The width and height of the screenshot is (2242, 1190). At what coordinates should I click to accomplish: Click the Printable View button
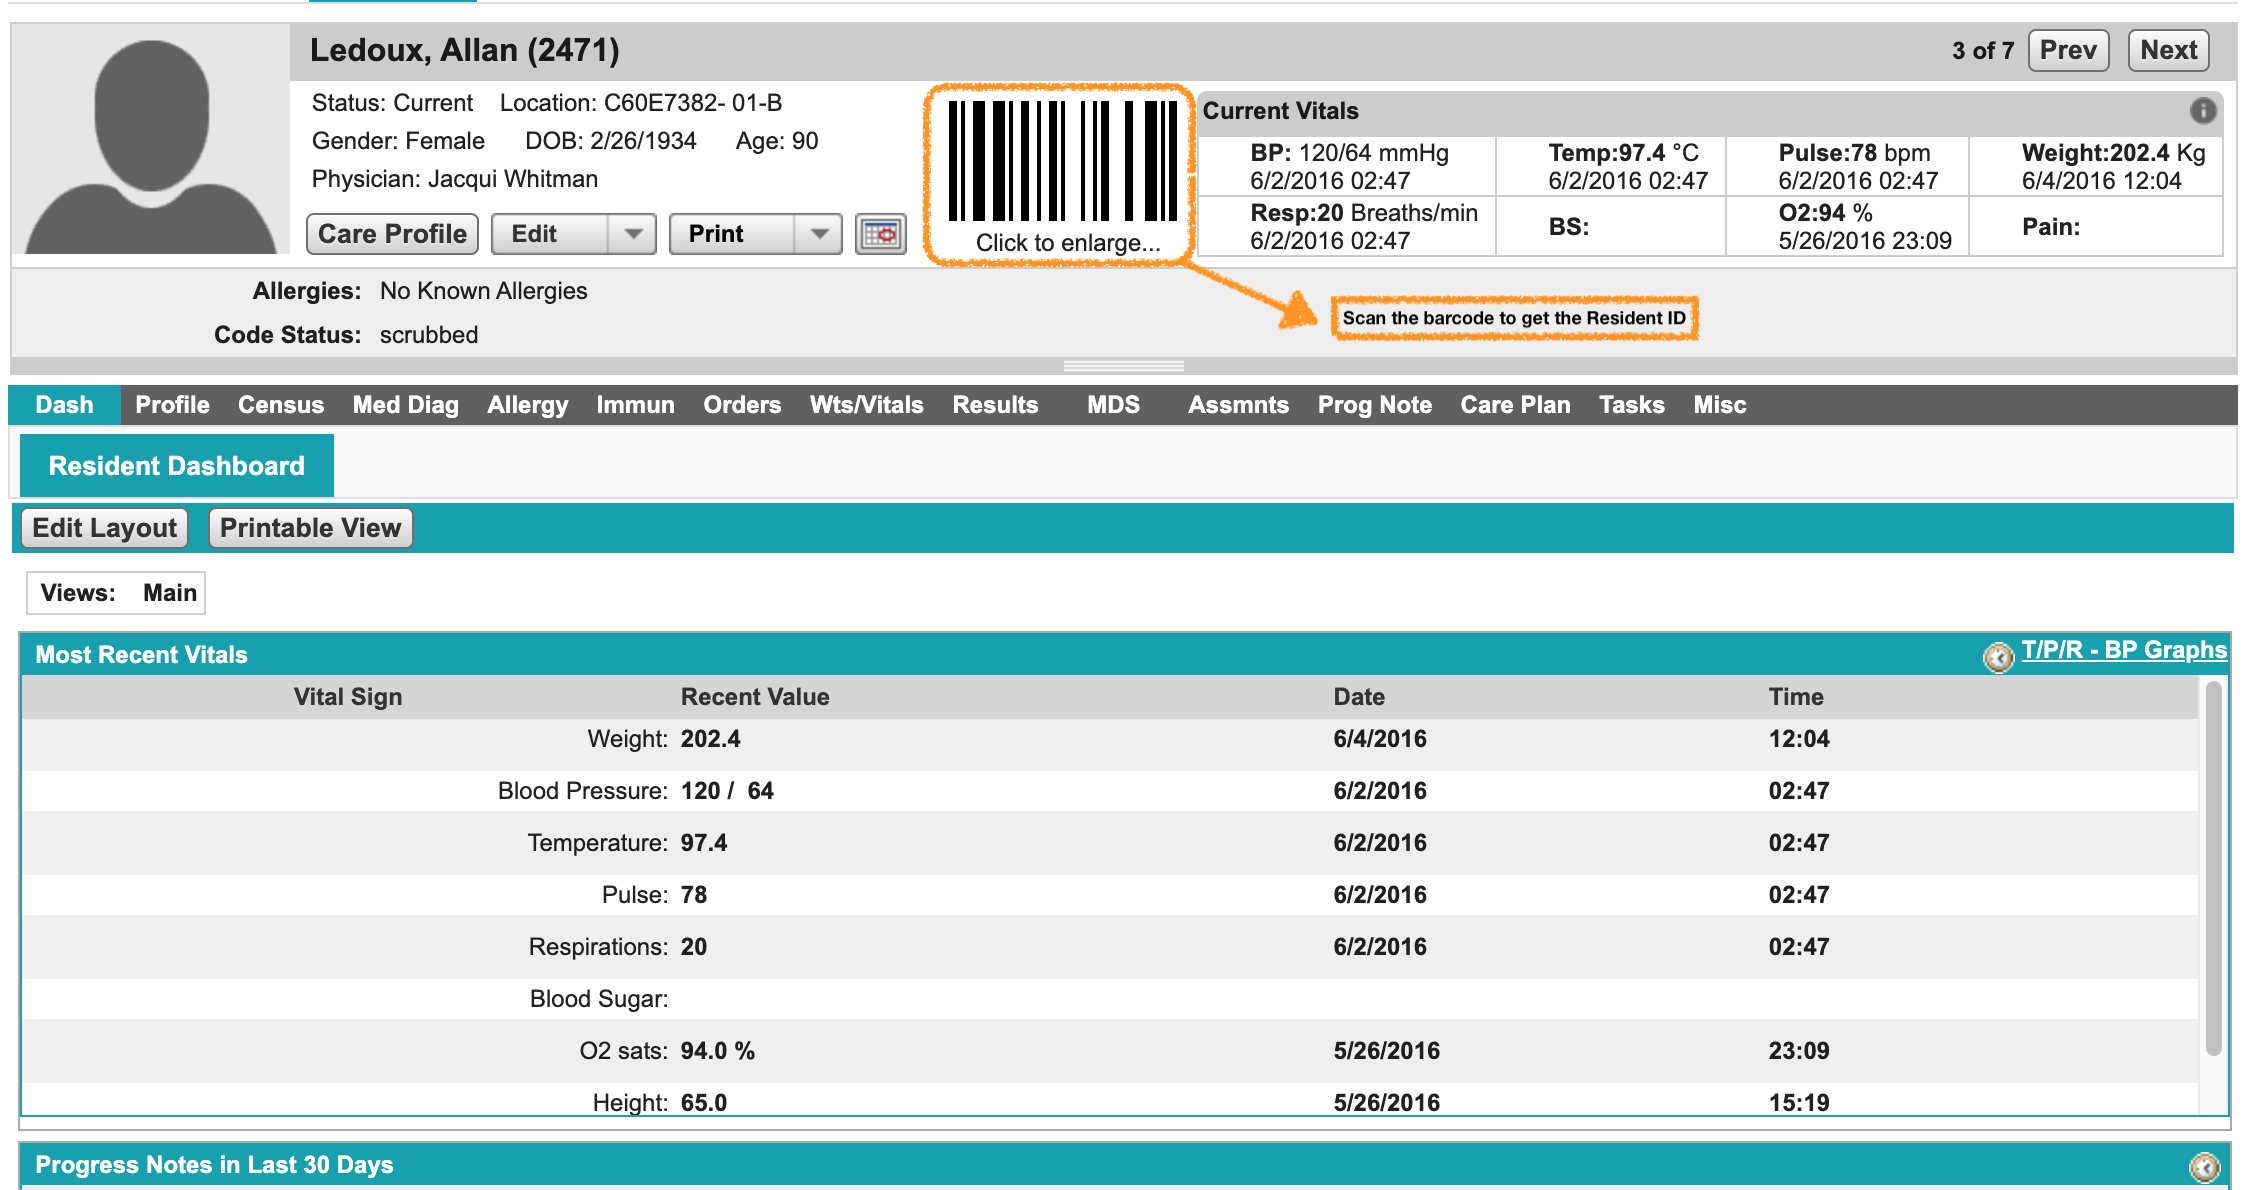pyautogui.click(x=310, y=528)
